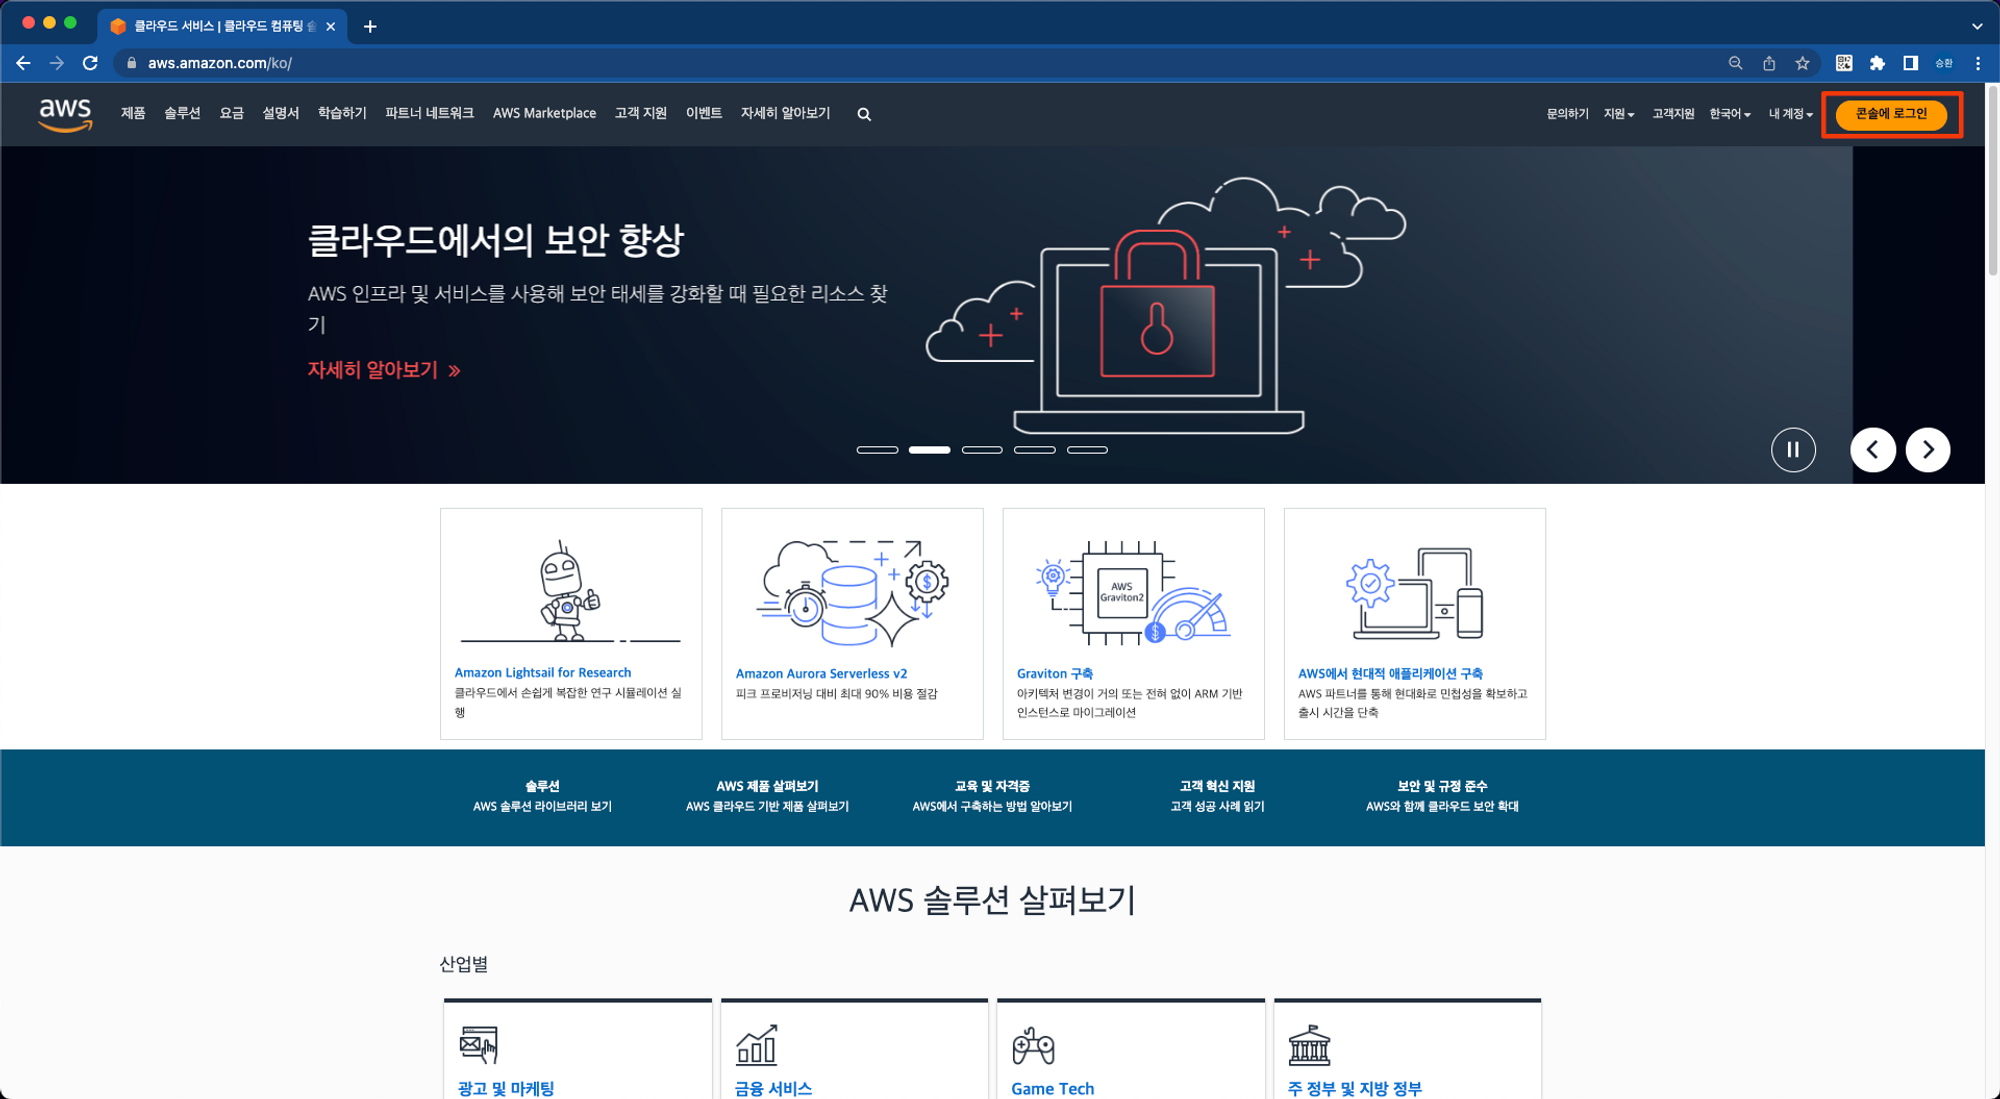Viewport: 2000px width, 1099px height.
Task: Open the site search magnifier icon
Action: click(x=864, y=115)
